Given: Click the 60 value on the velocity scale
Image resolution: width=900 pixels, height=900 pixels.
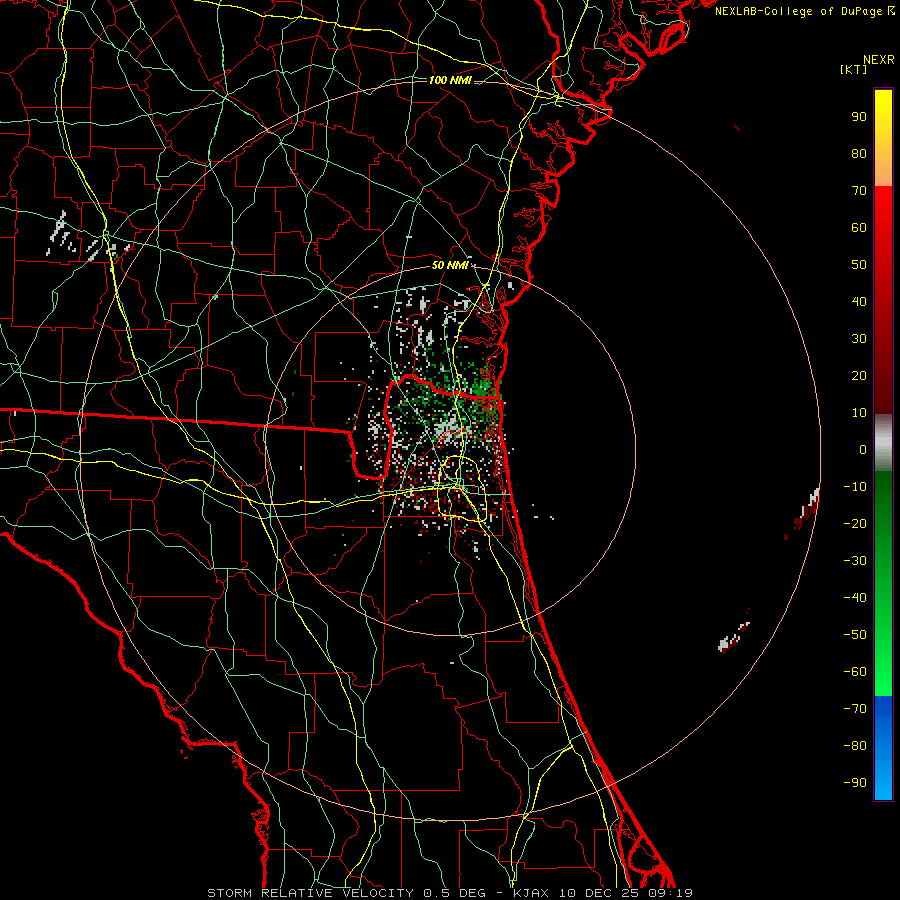Looking at the screenshot, I should point(859,227).
